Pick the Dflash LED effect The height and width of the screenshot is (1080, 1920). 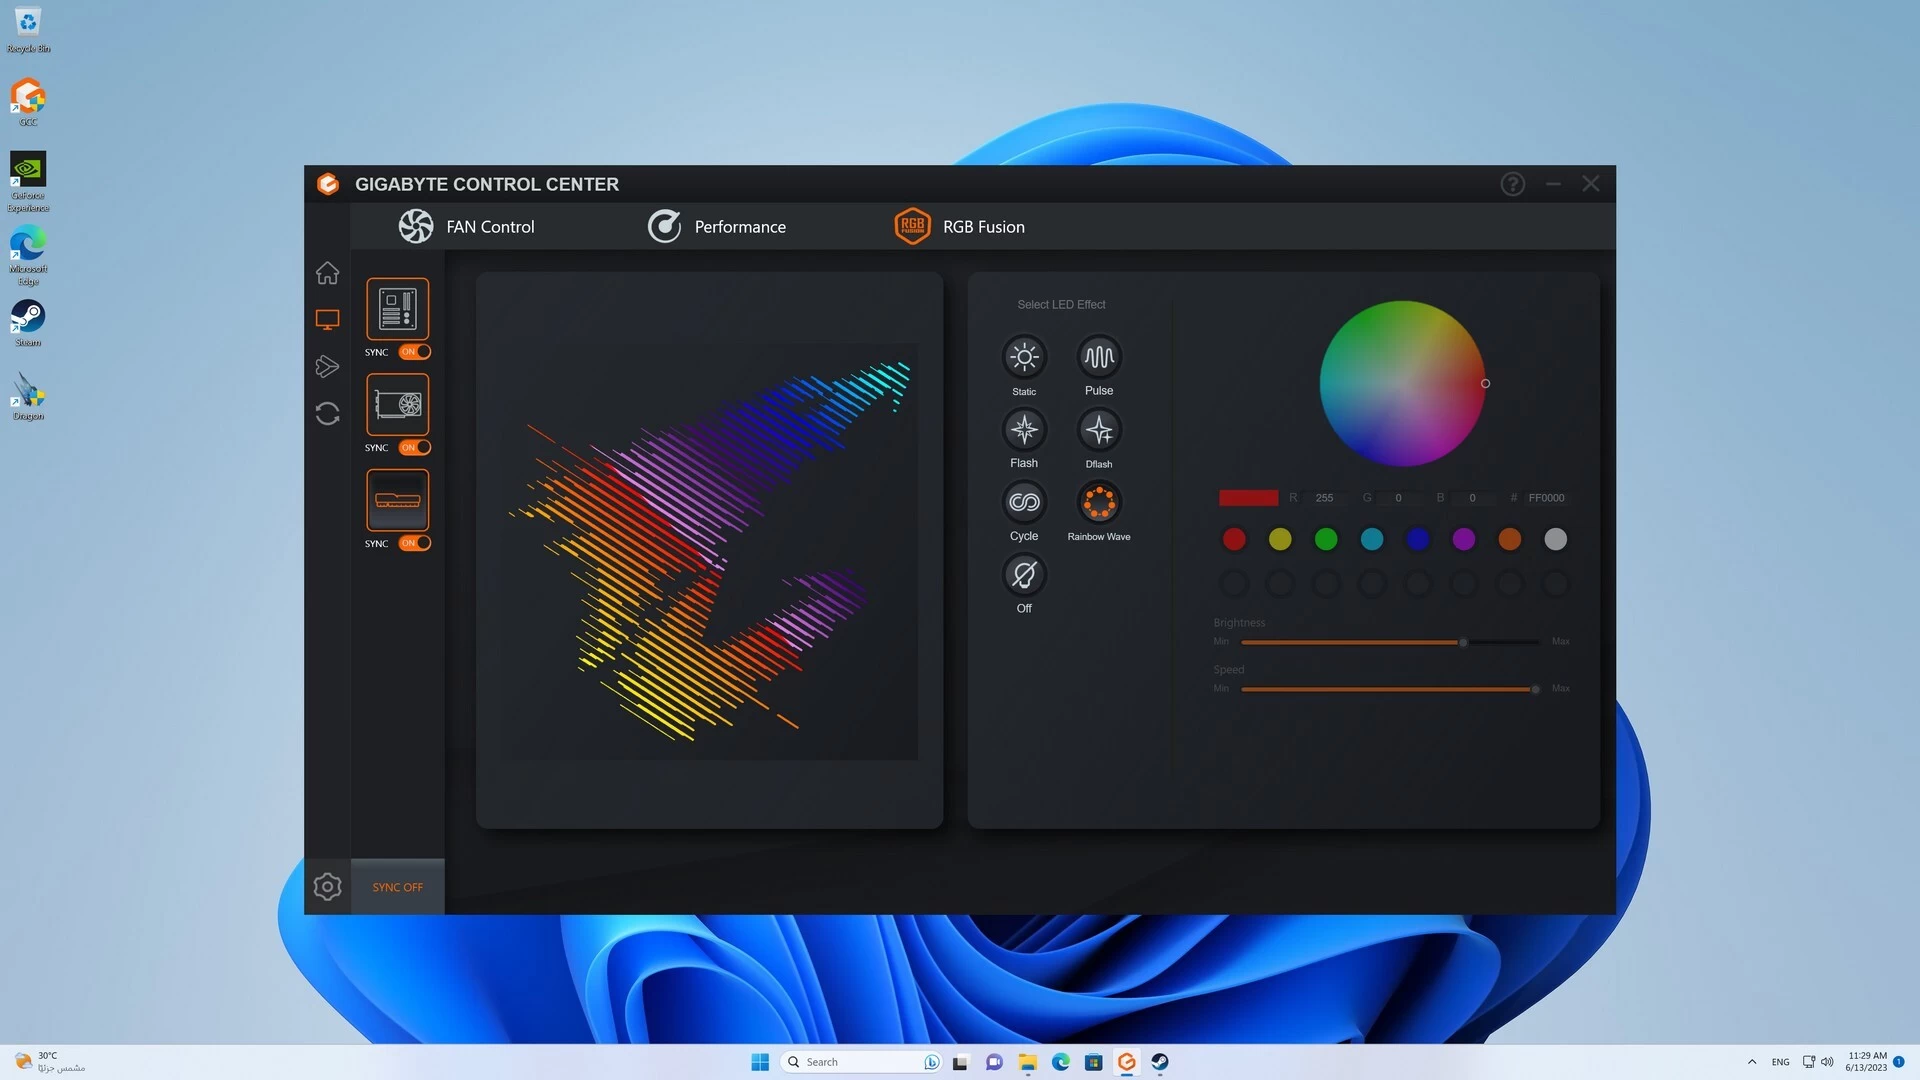(x=1098, y=430)
